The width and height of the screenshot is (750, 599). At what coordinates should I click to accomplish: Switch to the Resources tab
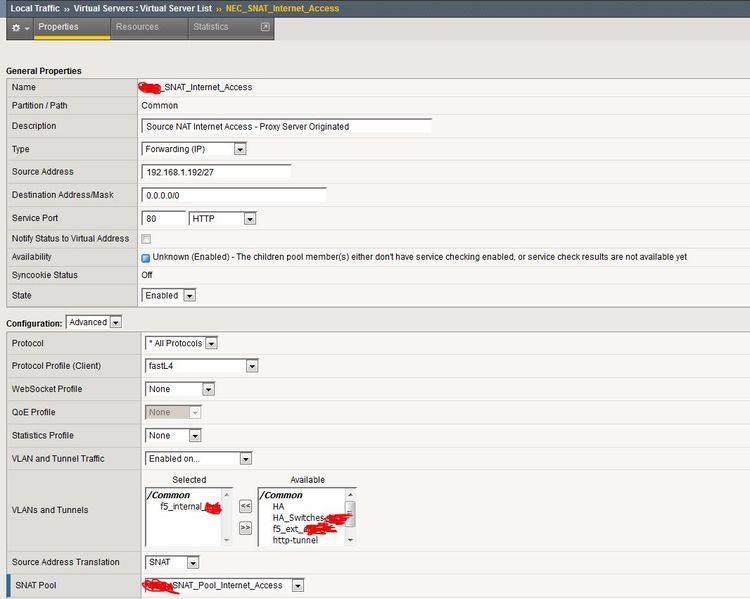point(137,27)
